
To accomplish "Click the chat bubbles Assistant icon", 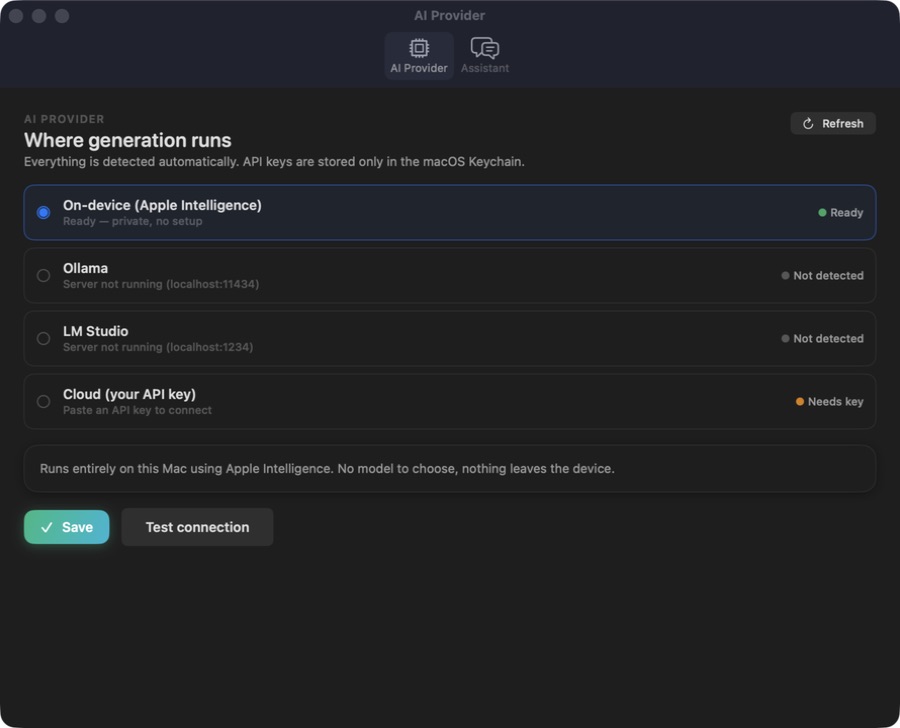I will [x=485, y=48].
